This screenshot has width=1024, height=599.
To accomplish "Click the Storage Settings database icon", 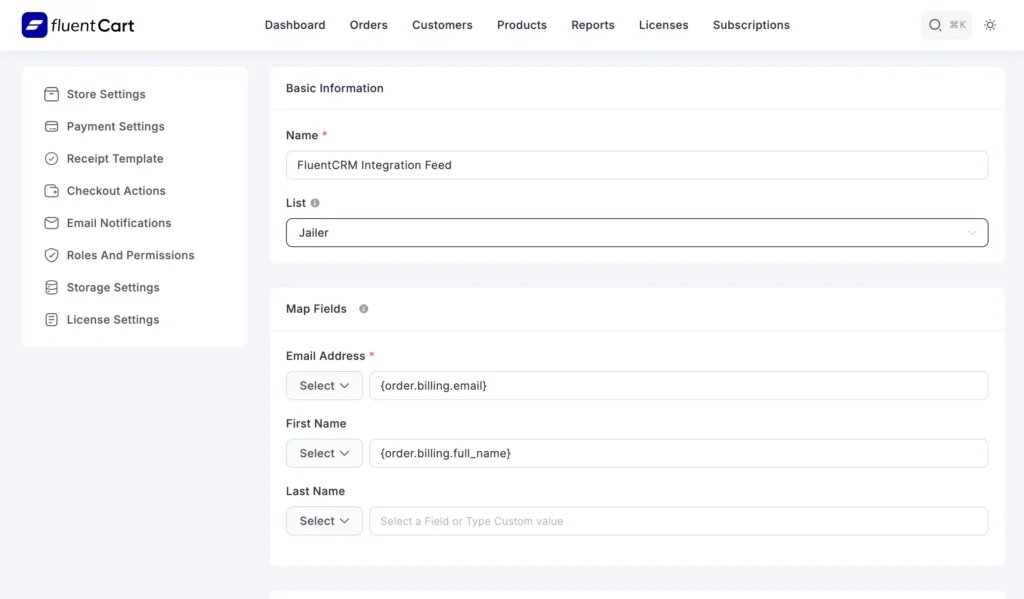I will [52, 287].
